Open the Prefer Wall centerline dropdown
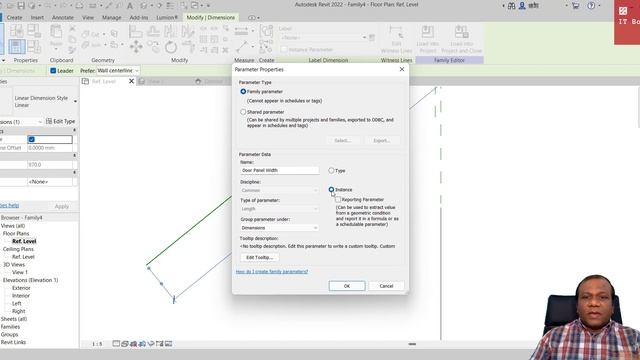 pos(118,71)
